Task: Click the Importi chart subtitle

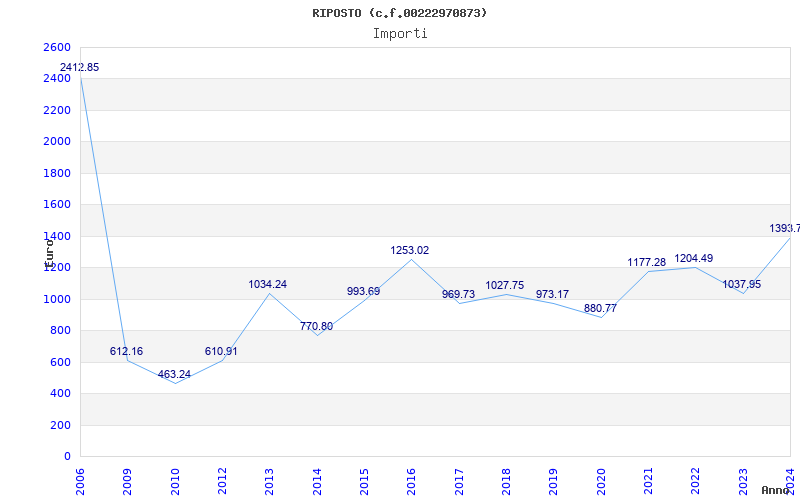Action: pyautogui.click(x=400, y=34)
